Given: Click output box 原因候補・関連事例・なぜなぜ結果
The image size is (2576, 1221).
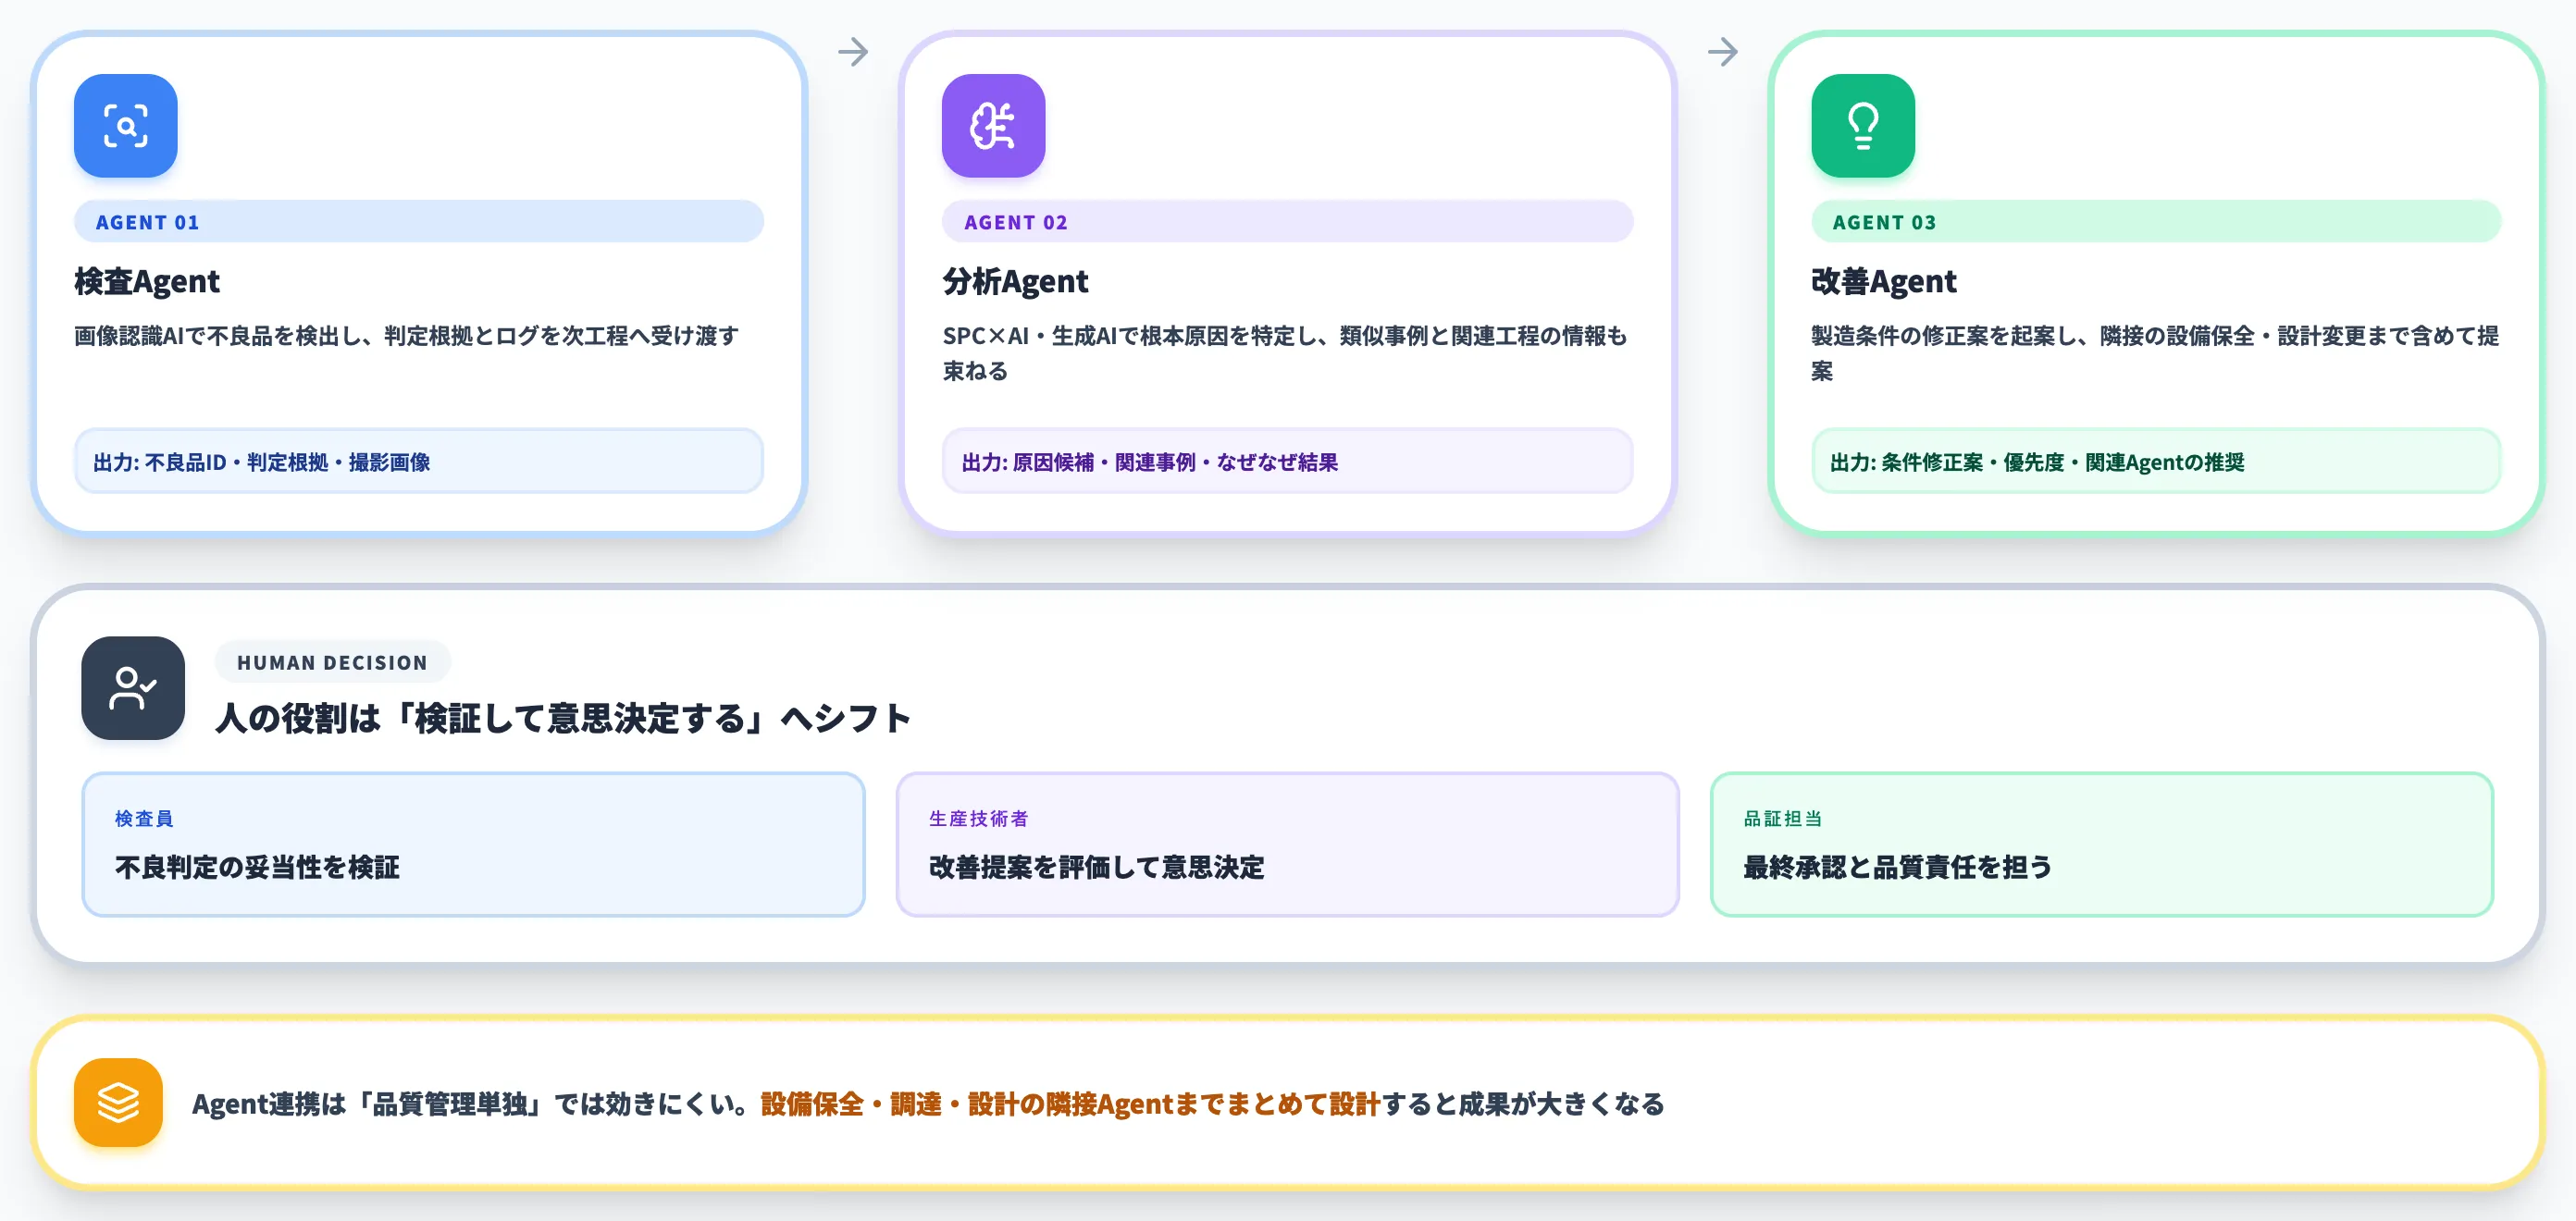Looking at the screenshot, I should coord(1287,461).
